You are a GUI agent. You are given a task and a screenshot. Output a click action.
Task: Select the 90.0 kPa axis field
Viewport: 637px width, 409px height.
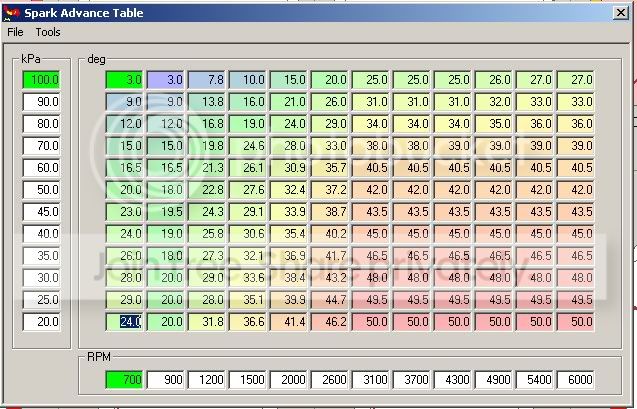41,102
